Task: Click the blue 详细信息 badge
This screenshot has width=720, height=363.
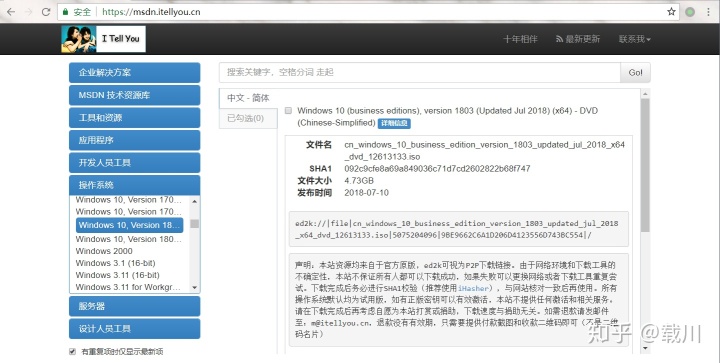Action: 394,123
